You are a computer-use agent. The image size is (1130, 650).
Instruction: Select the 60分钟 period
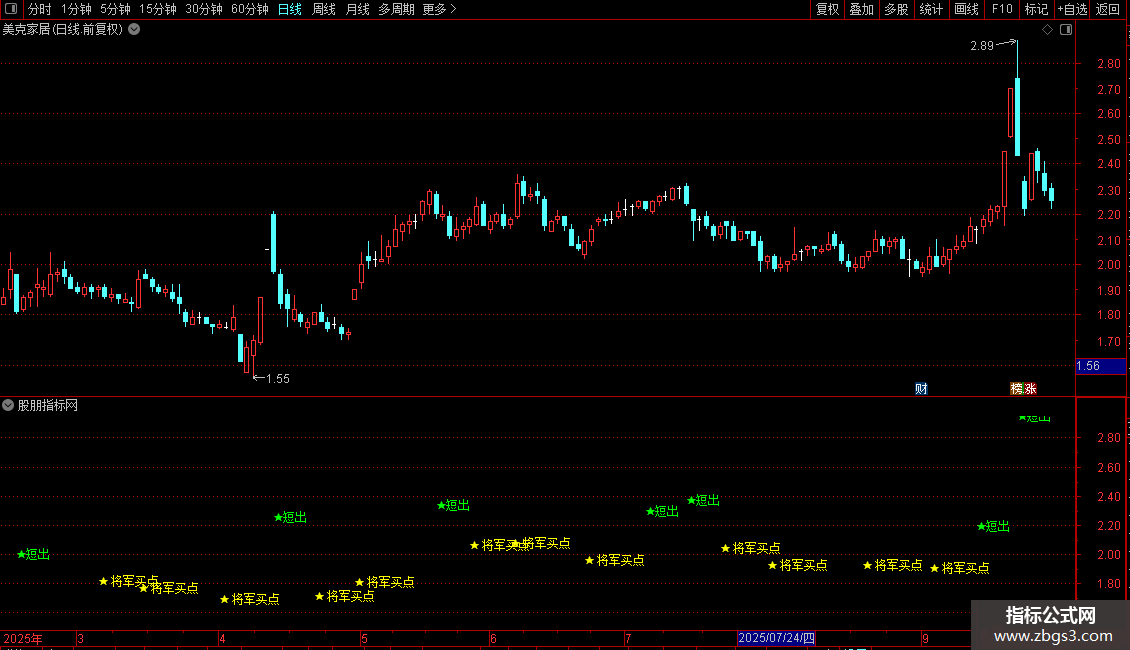pyautogui.click(x=249, y=9)
